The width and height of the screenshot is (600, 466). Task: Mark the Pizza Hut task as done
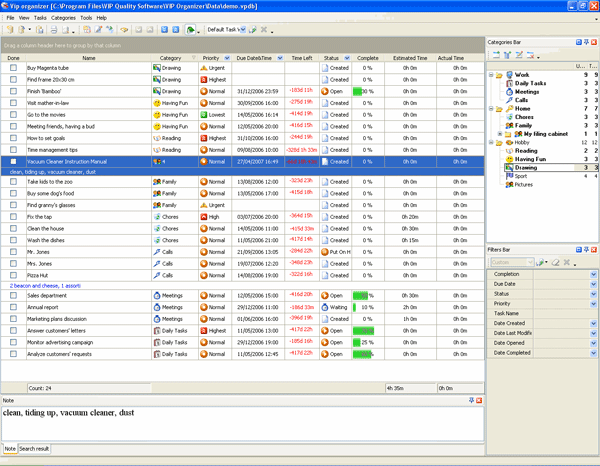pos(13,273)
